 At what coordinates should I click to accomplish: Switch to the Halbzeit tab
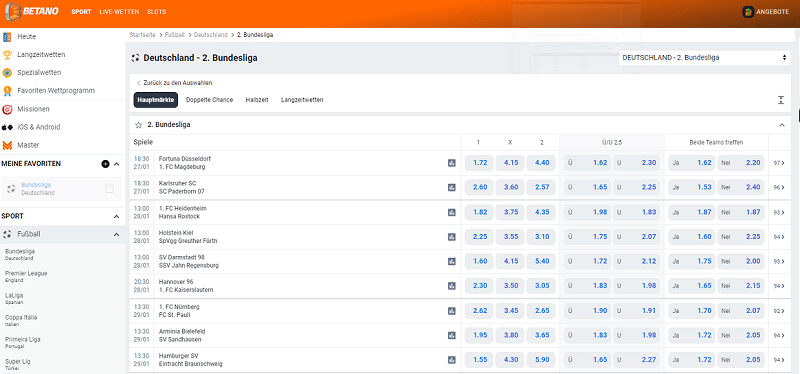coord(257,100)
